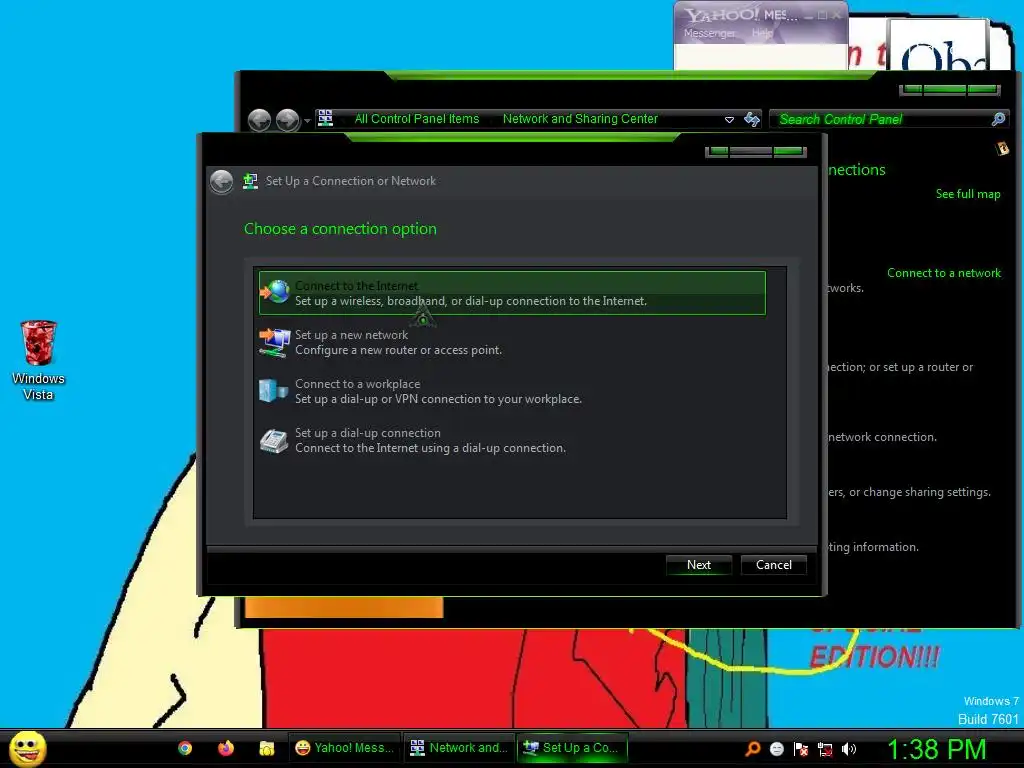Screen dimensions: 1024x768
Task: Click the Back arrow in Control Panel window
Action: click(259, 120)
